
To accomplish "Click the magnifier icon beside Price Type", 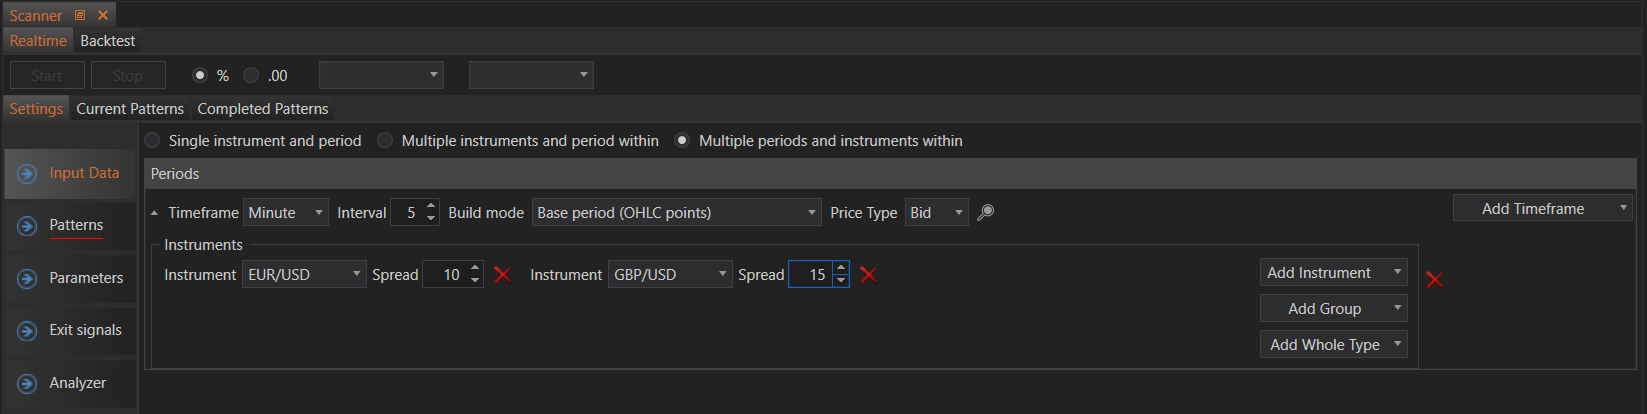I will tap(985, 212).
